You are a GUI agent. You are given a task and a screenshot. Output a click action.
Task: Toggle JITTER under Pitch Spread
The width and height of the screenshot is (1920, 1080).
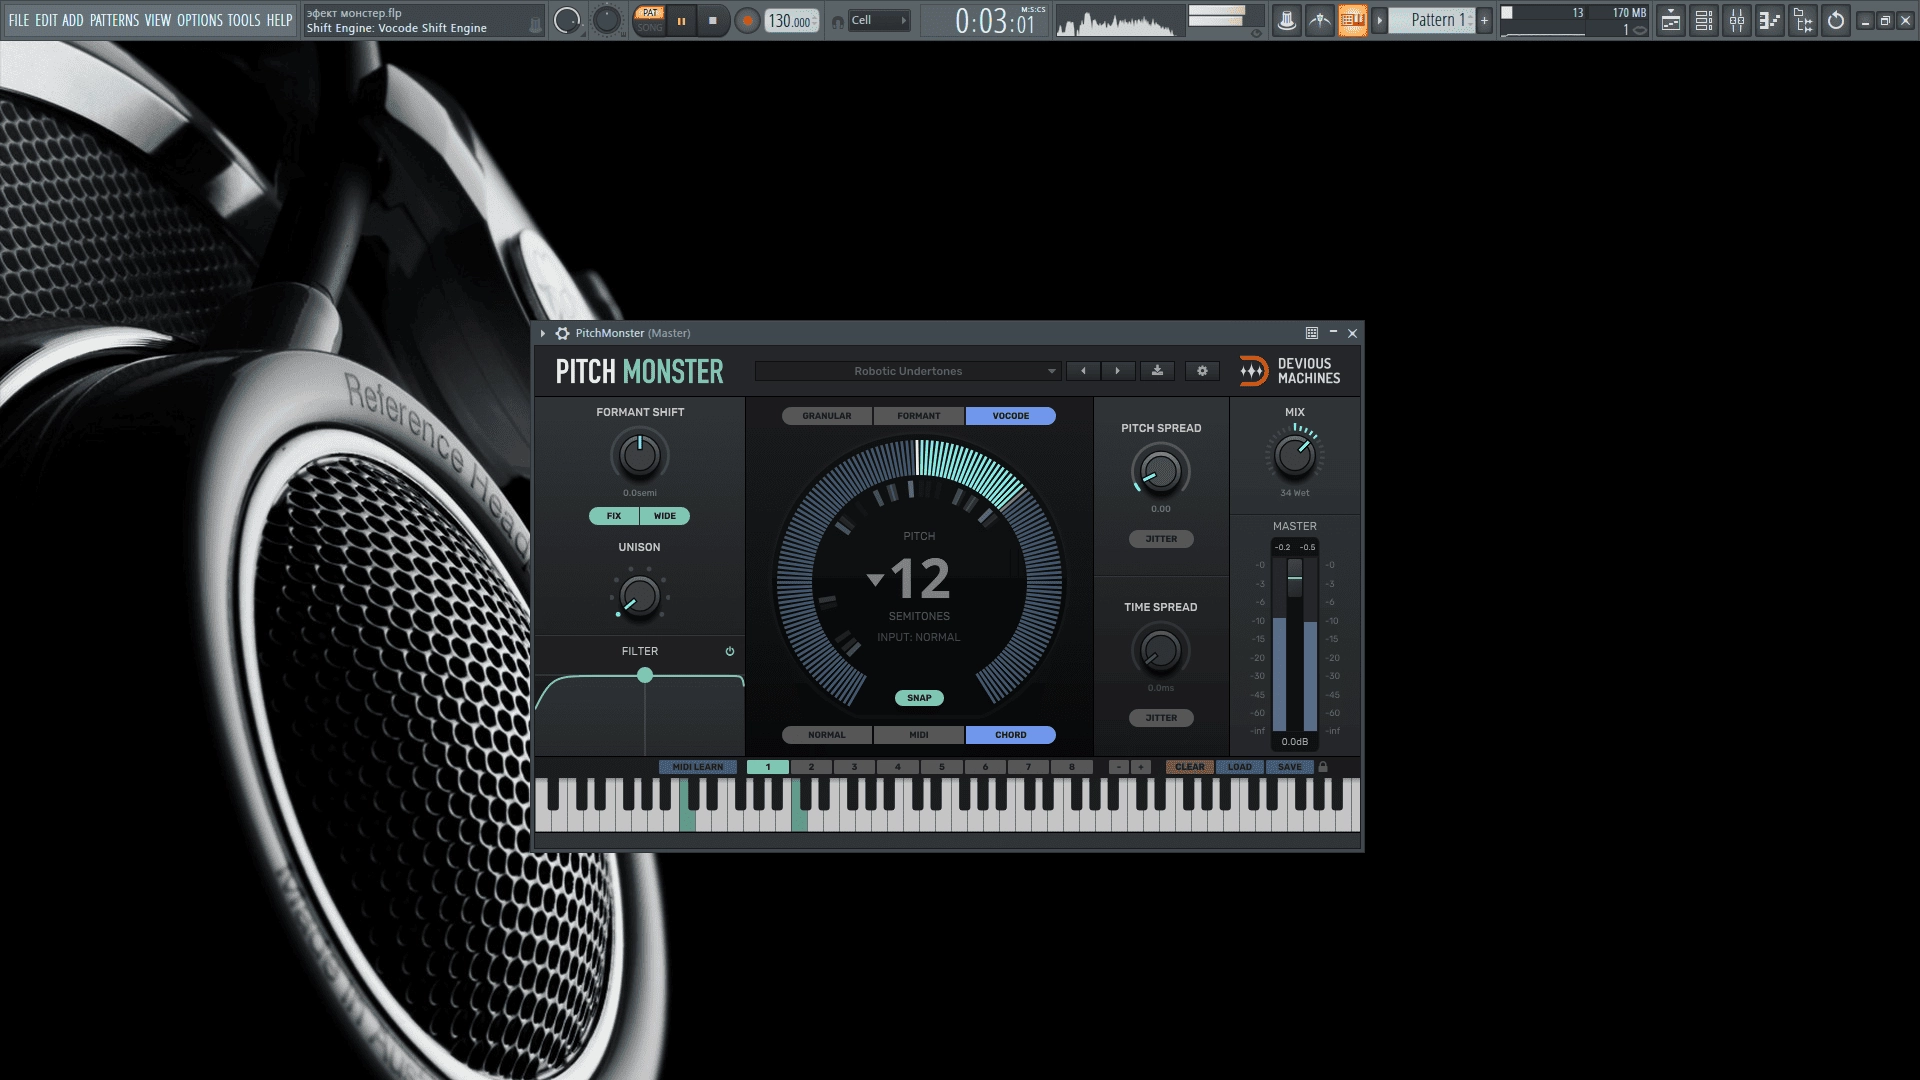[x=1161, y=539]
